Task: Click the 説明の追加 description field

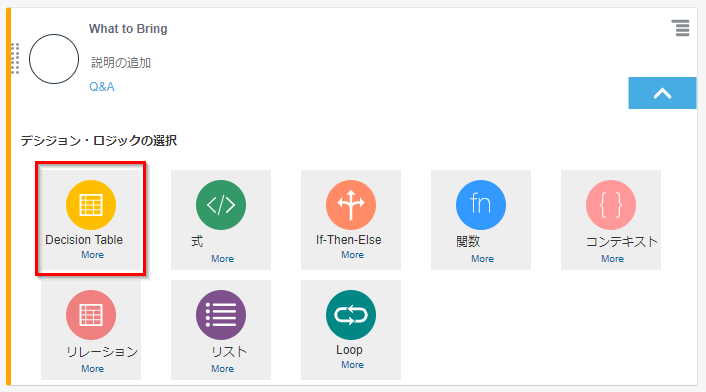Action: pos(121,63)
